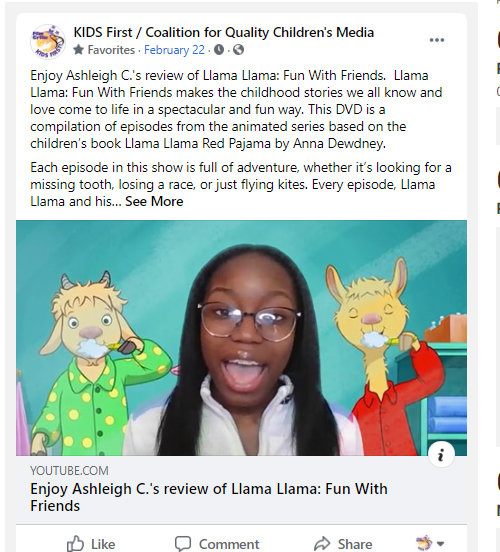Image resolution: width=500 pixels, height=552 pixels.
Task: Click the thumbs-up Like icon
Action: (76, 544)
